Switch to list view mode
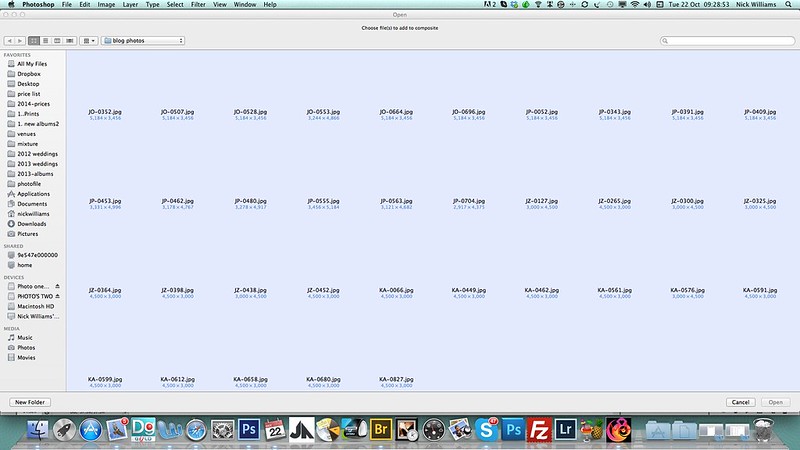 click(45, 41)
